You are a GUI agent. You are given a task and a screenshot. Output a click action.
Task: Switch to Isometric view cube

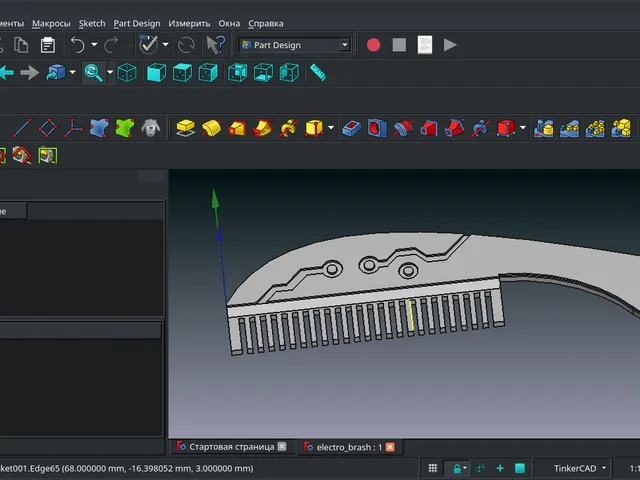point(127,73)
